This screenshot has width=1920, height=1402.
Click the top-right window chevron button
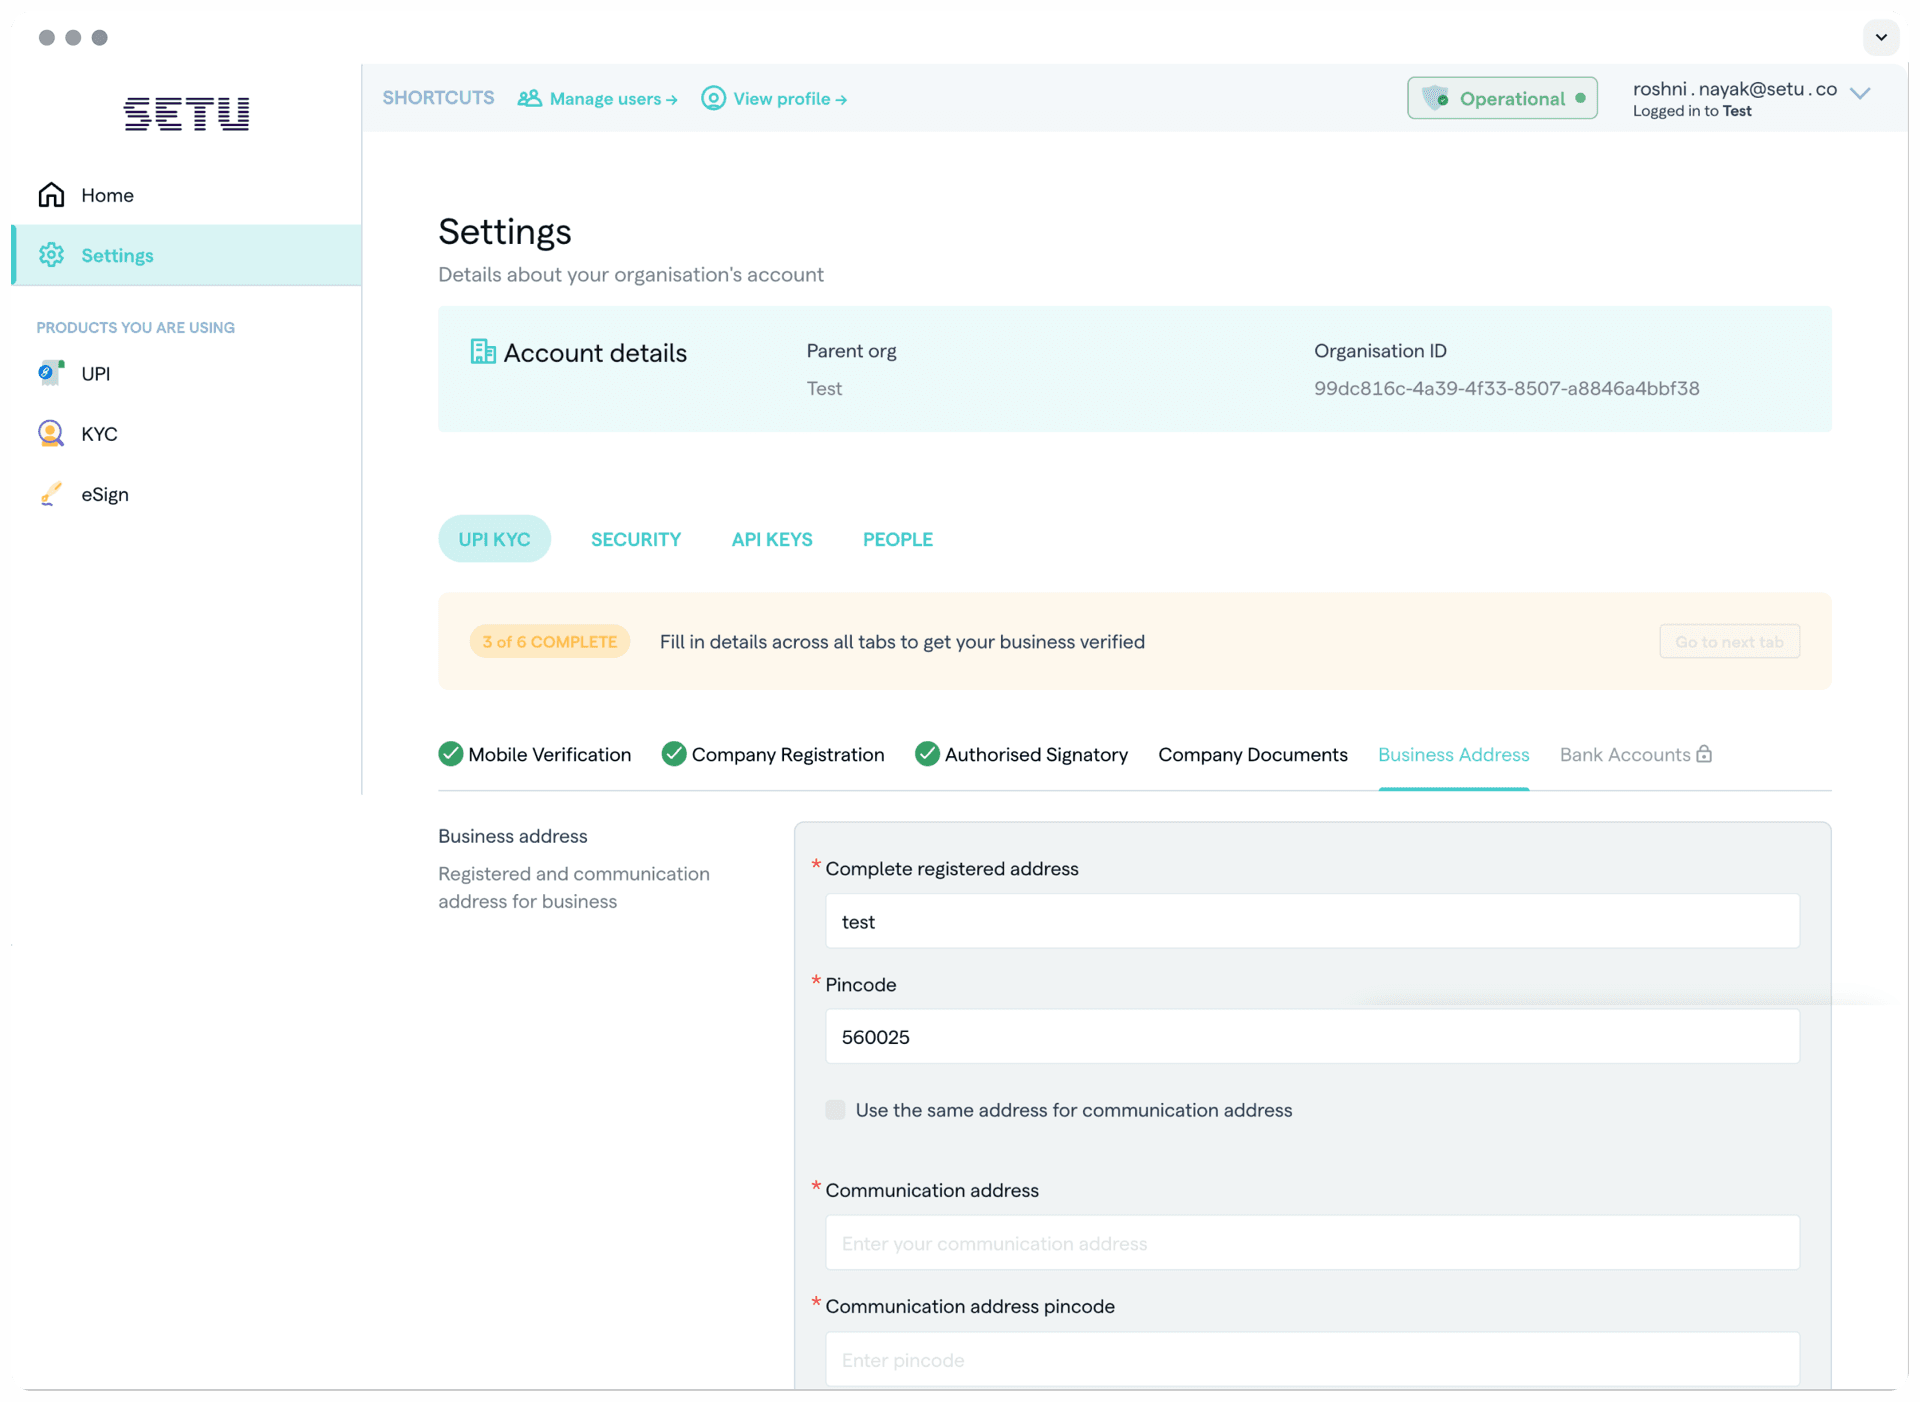point(1881,37)
